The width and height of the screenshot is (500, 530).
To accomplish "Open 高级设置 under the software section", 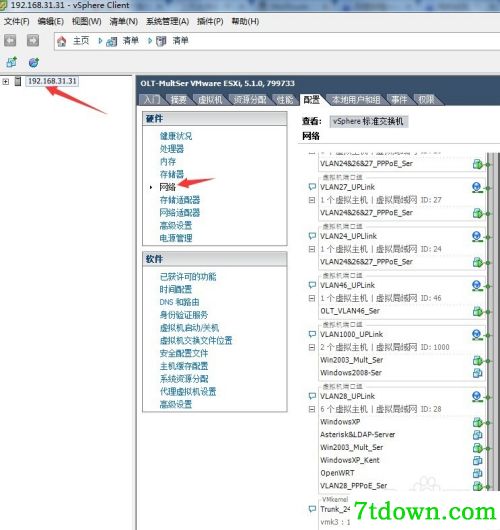I will pos(176,405).
